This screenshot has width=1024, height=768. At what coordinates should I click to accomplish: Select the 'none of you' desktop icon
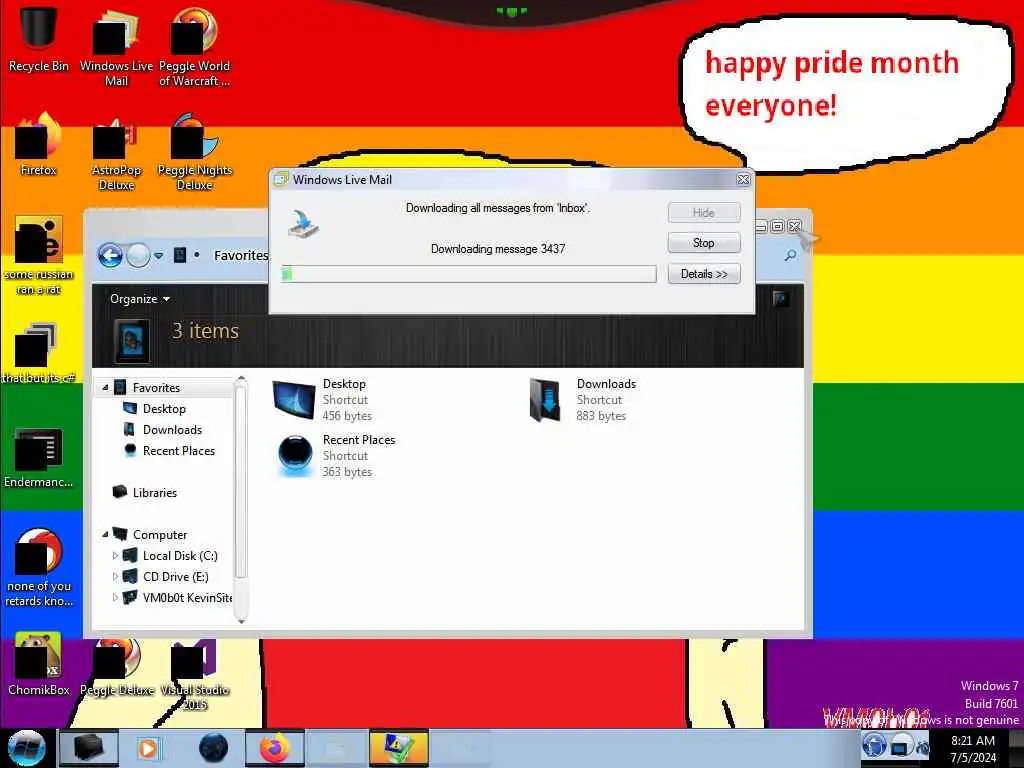38,568
